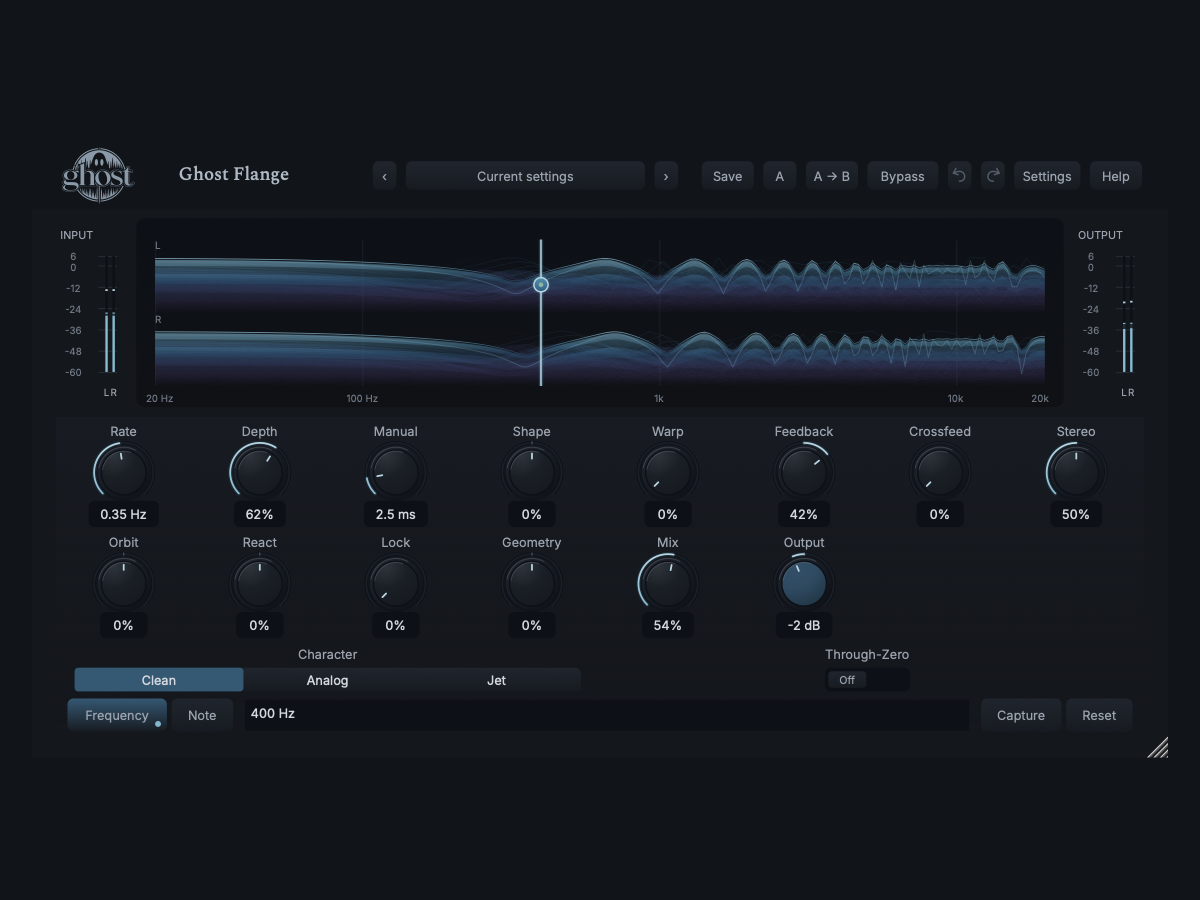
Task: Click the input level meter
Action: point(108,314)
